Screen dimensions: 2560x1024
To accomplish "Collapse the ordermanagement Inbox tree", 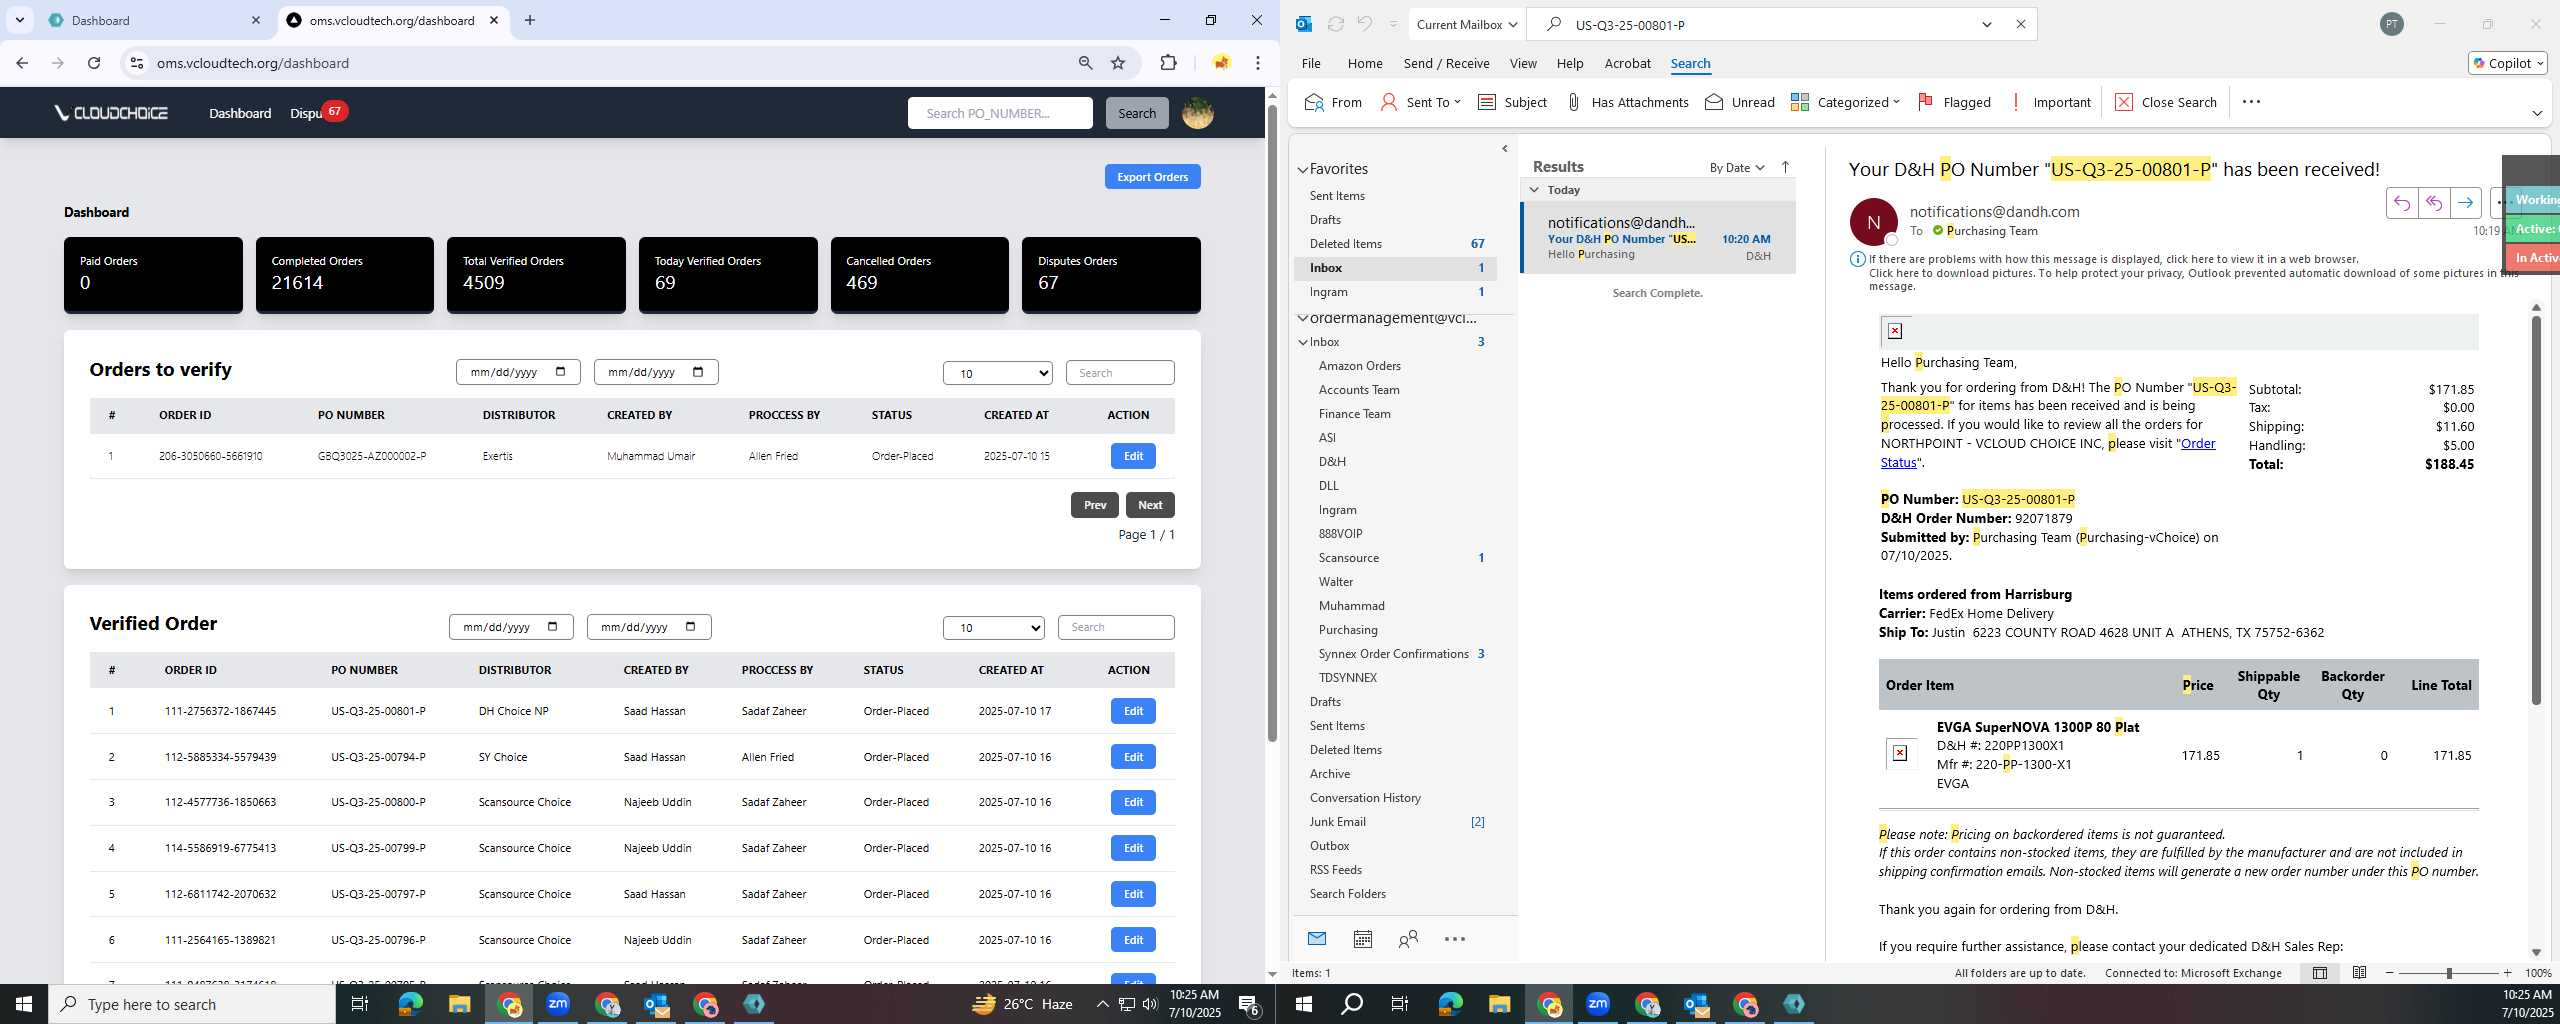I will click(1303, 342).
